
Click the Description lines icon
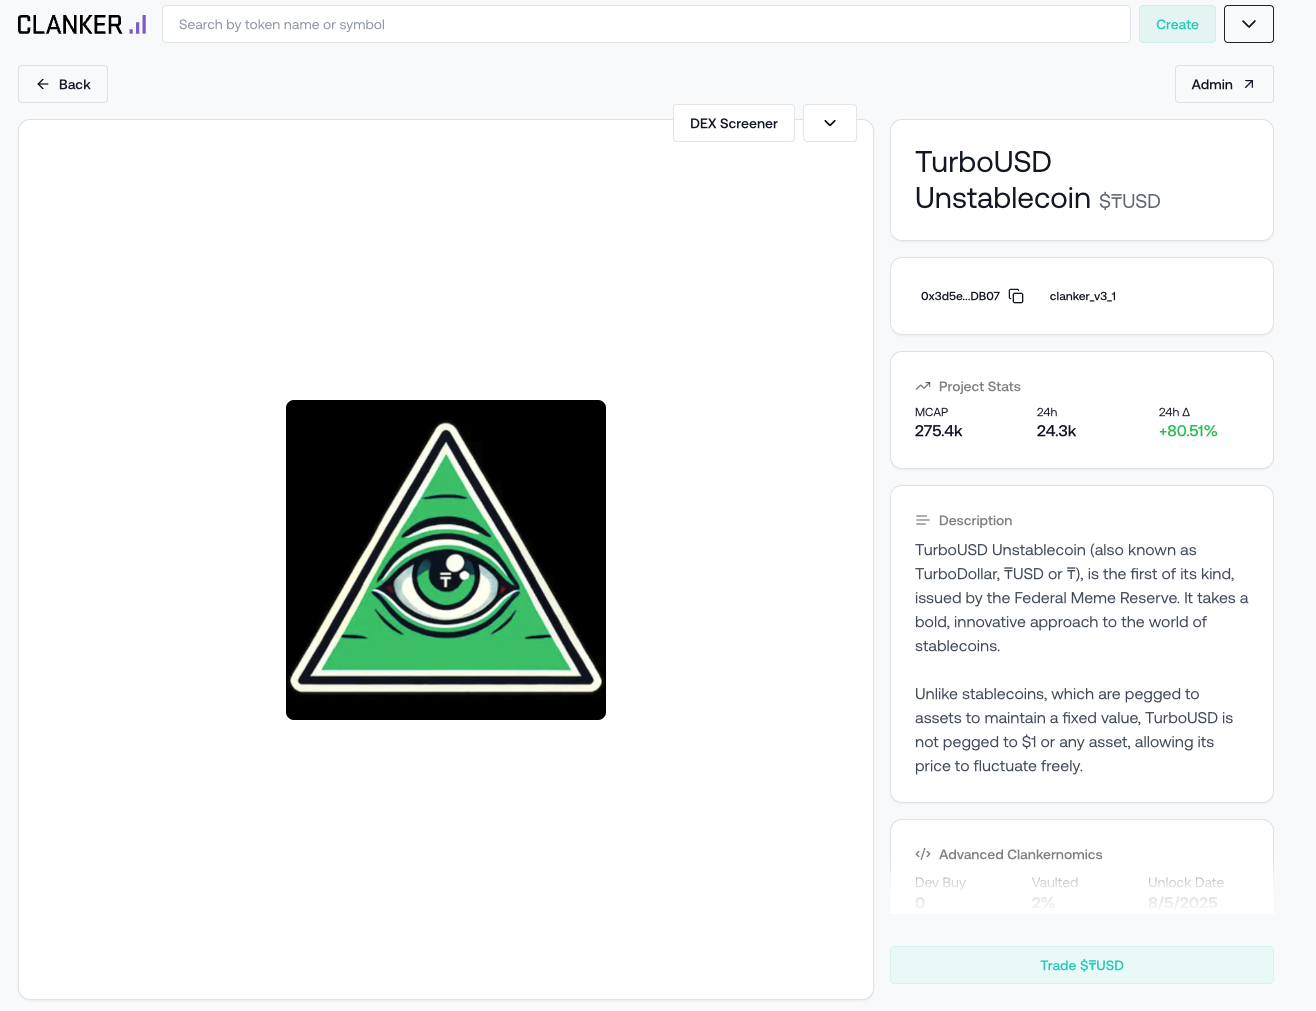click(x=923, y=520)
